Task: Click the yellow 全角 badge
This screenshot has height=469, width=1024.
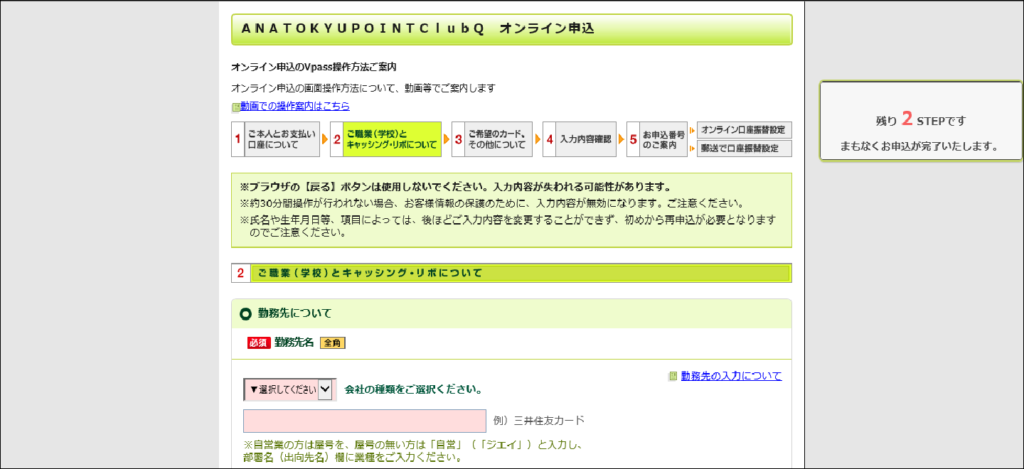Action: [x=332, y=342]
